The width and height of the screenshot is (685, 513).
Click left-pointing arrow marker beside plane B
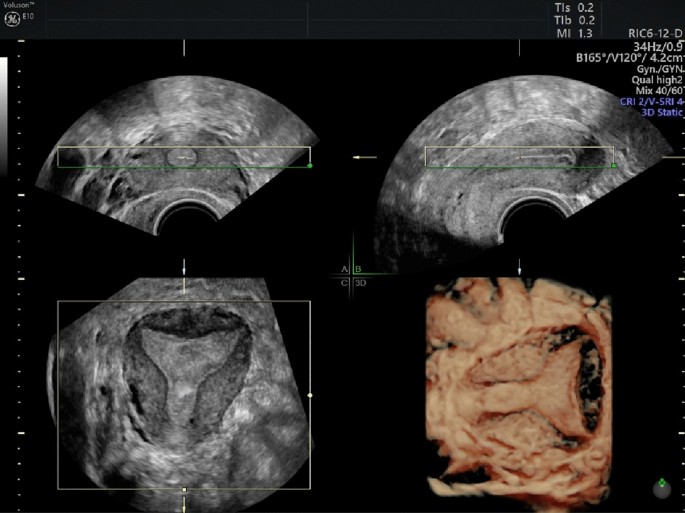click(365, 157)
